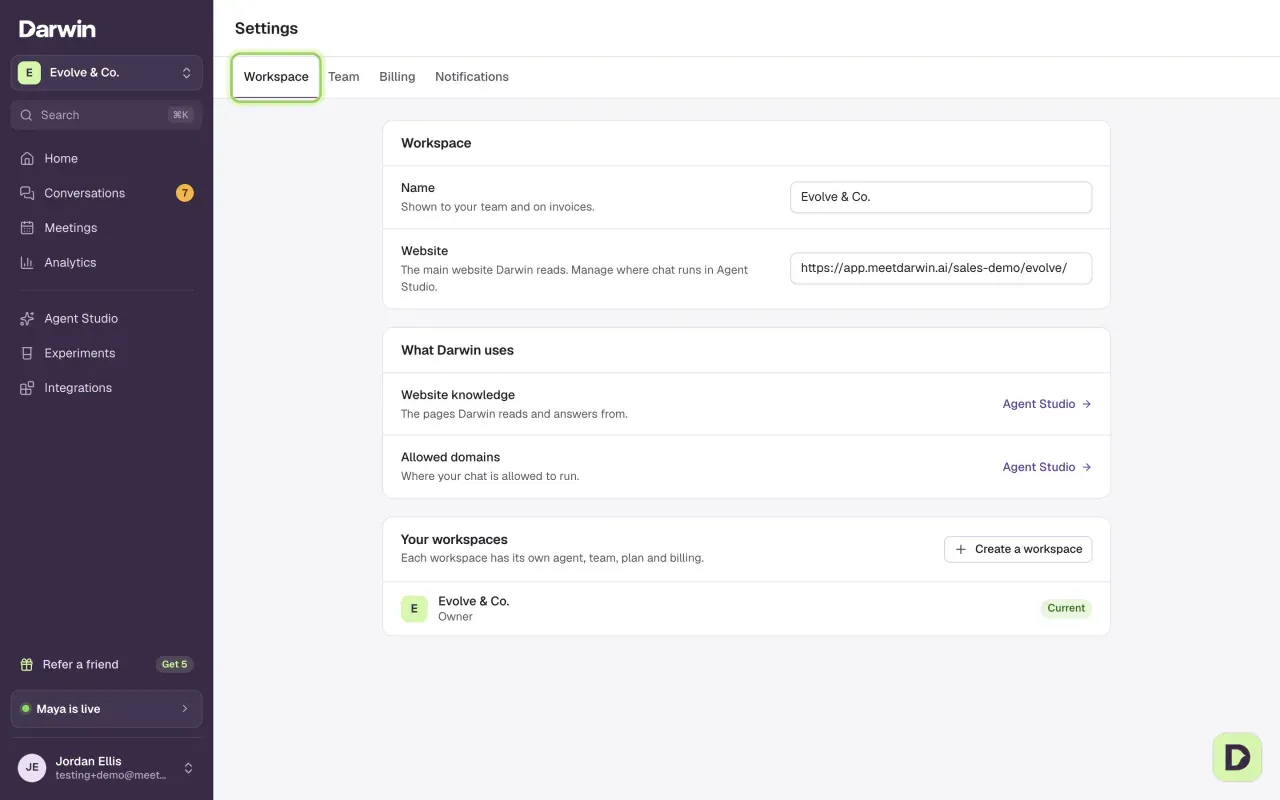Viewport: 1280px width, 800px height.
Task: Click the Maya is live button
Action: pyautogui.click(x=106, y=709)
